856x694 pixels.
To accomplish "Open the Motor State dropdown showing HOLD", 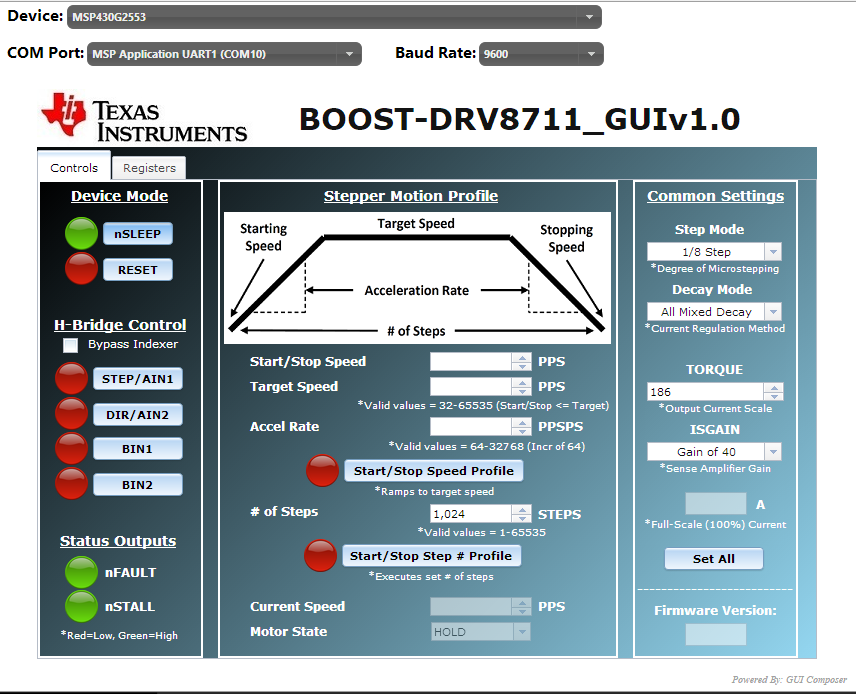I will click(480, 632).
